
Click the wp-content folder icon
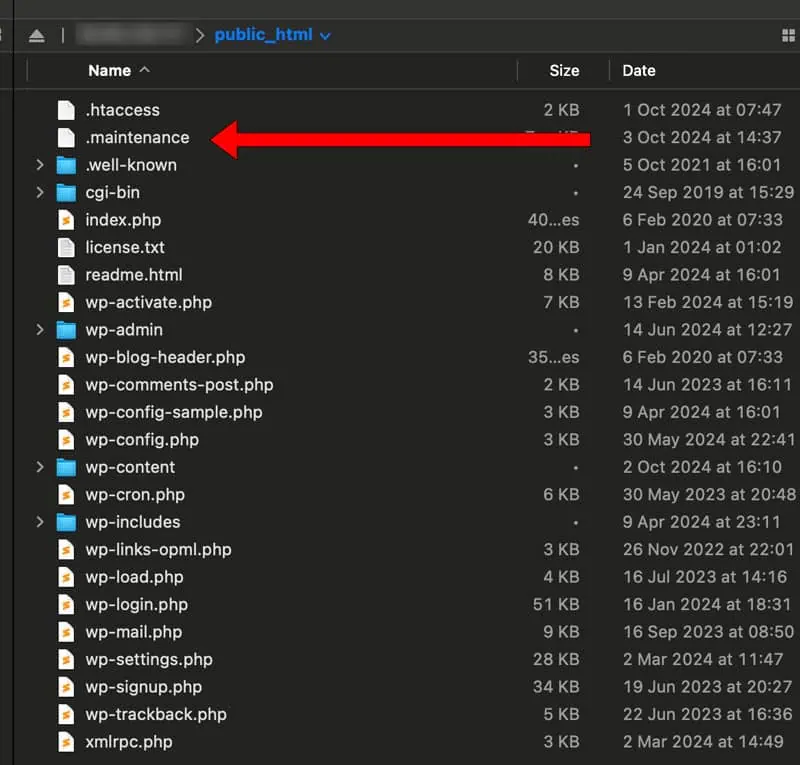66,467
